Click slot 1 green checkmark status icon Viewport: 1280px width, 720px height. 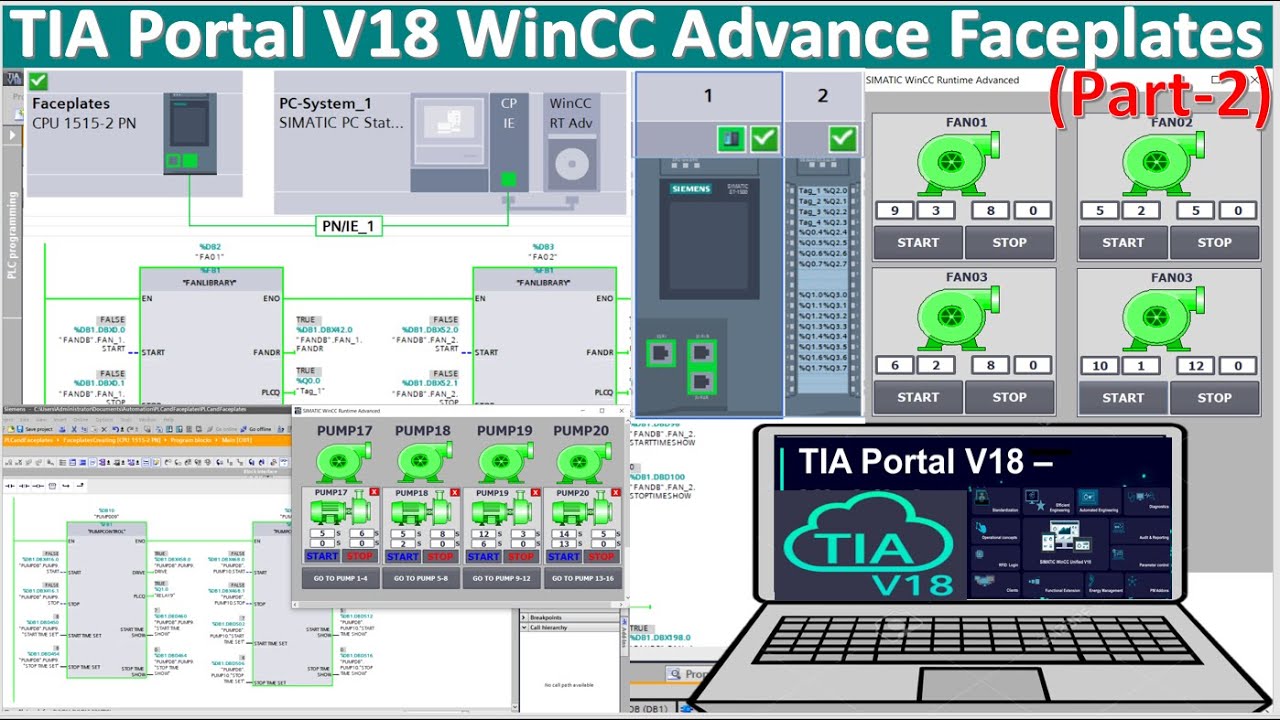click(x=764, y=139)
